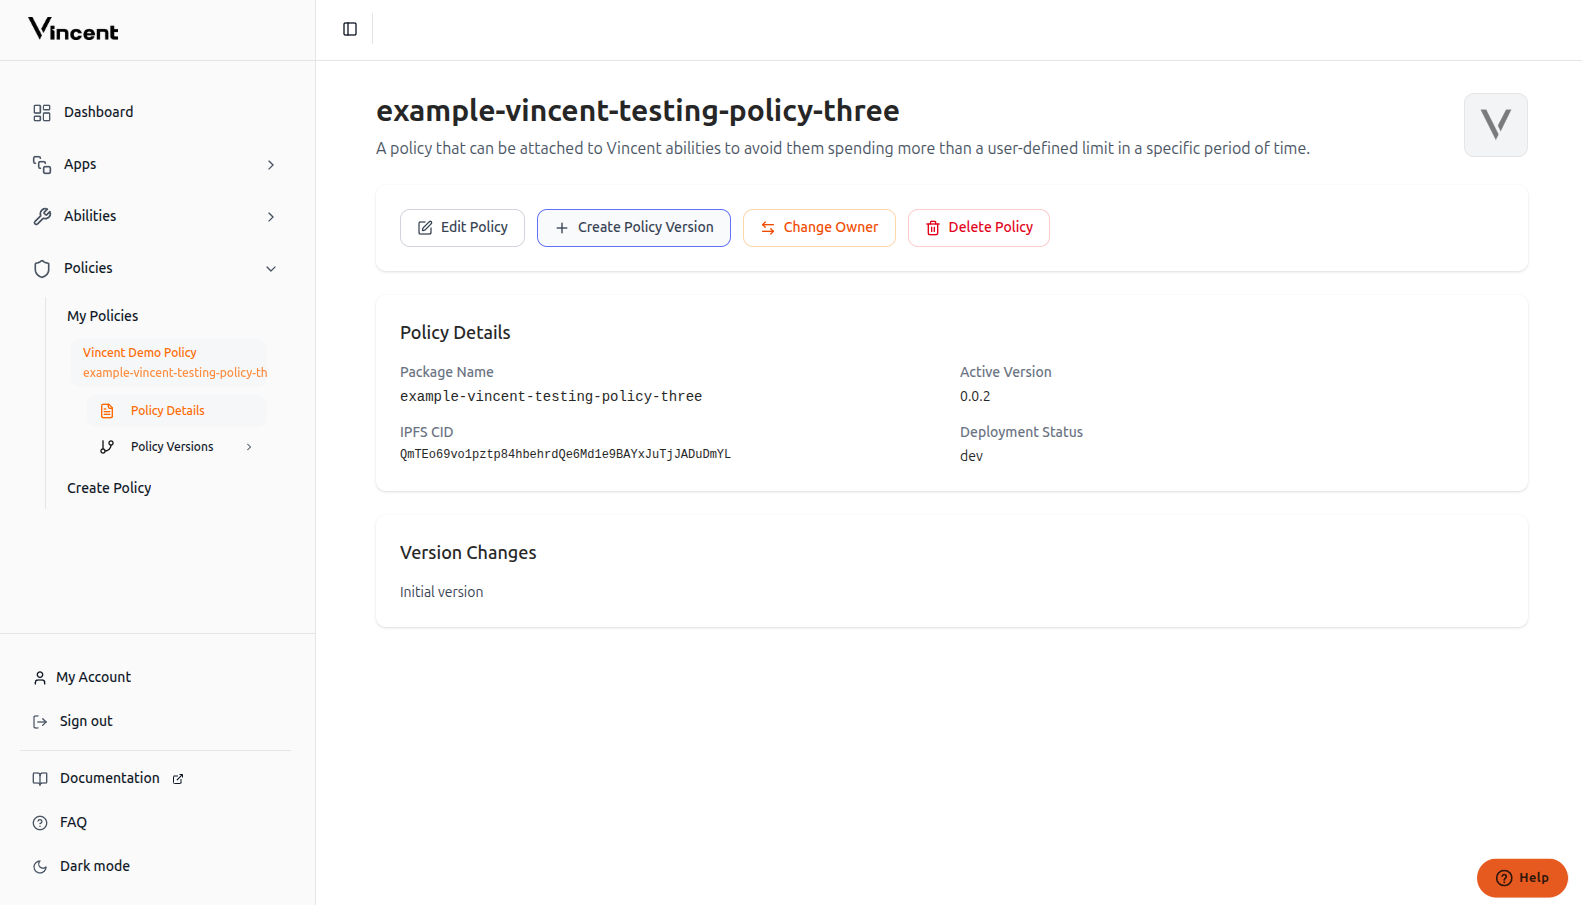Viewport: 1582px width, 905px height.
Task: Click the Policy Versions branch icon
Action: [107, 447]
